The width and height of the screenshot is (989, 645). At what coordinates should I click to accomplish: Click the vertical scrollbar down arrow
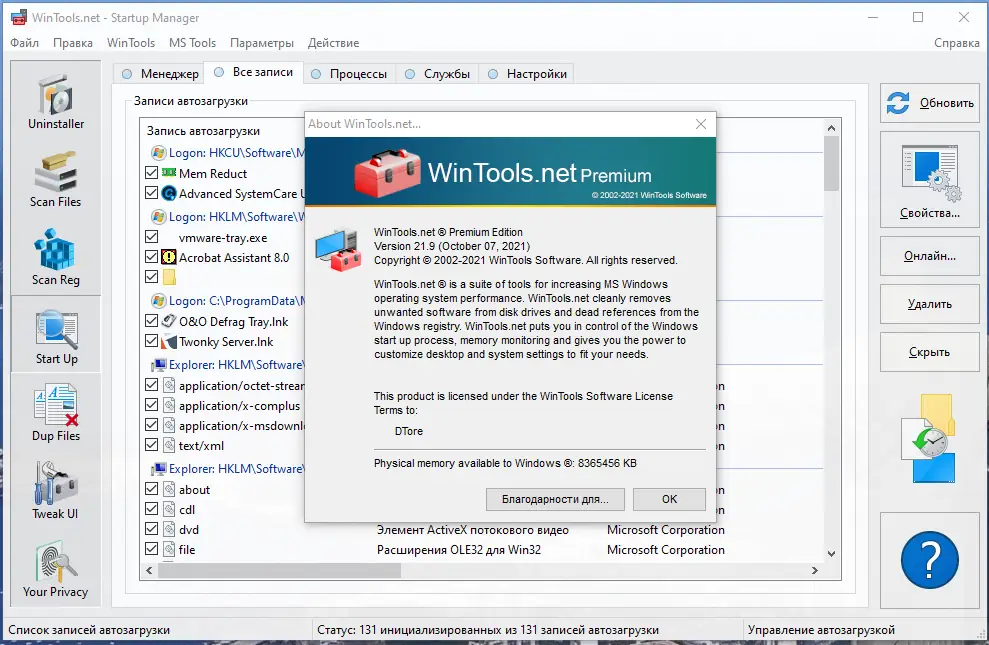[x=831, y=554]
